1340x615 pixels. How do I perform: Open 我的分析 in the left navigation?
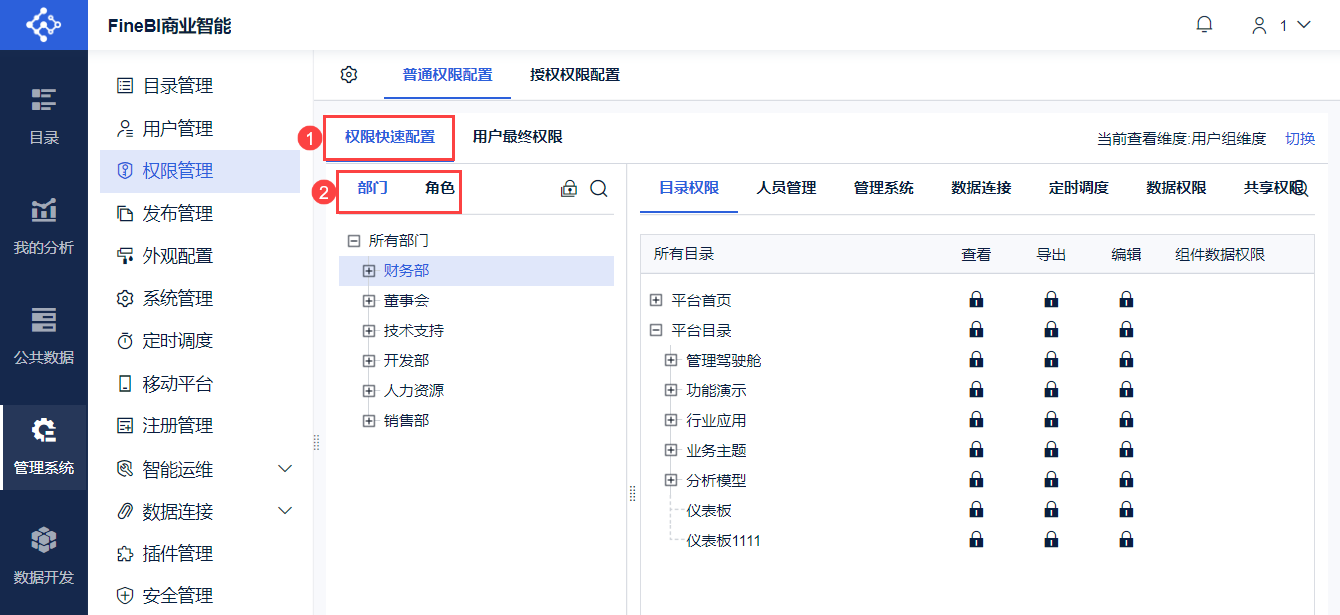[43, 225]
